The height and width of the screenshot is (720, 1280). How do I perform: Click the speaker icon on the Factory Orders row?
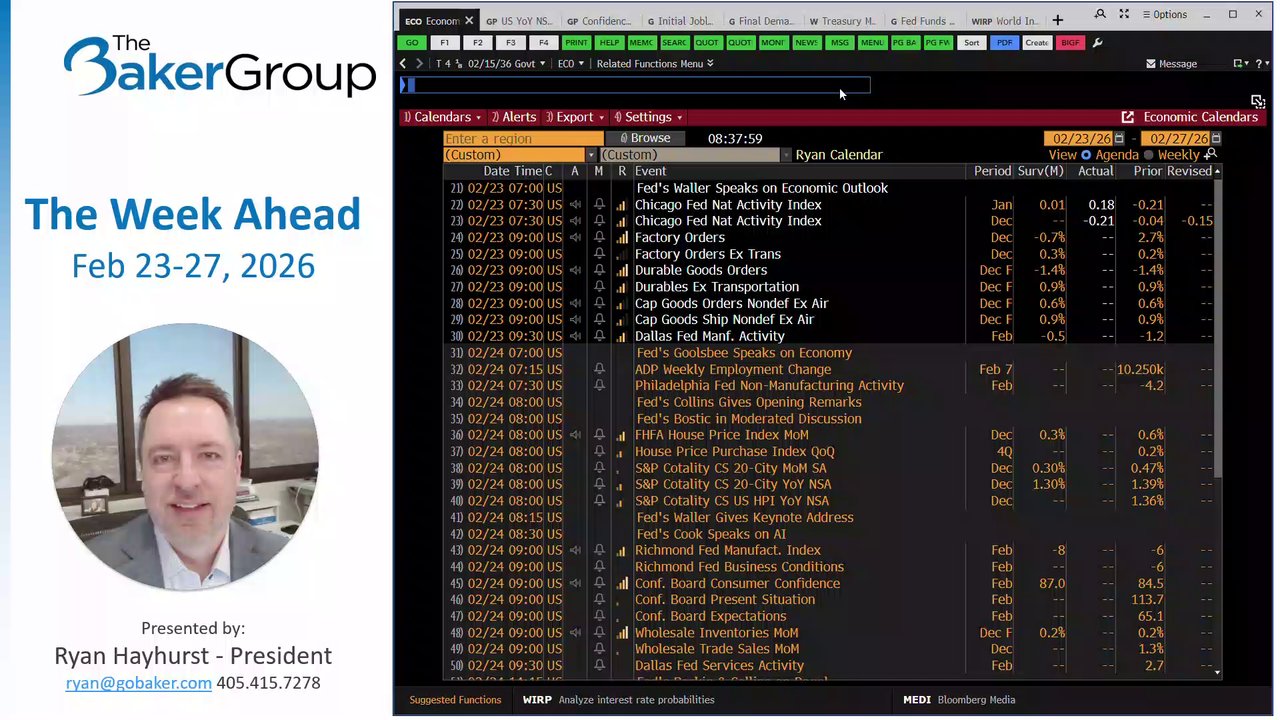[575, 238]
